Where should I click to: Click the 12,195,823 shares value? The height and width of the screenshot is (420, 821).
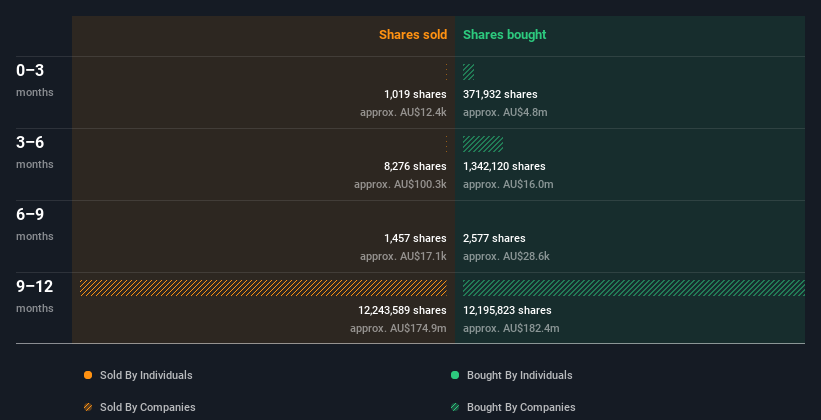point(507,310)
